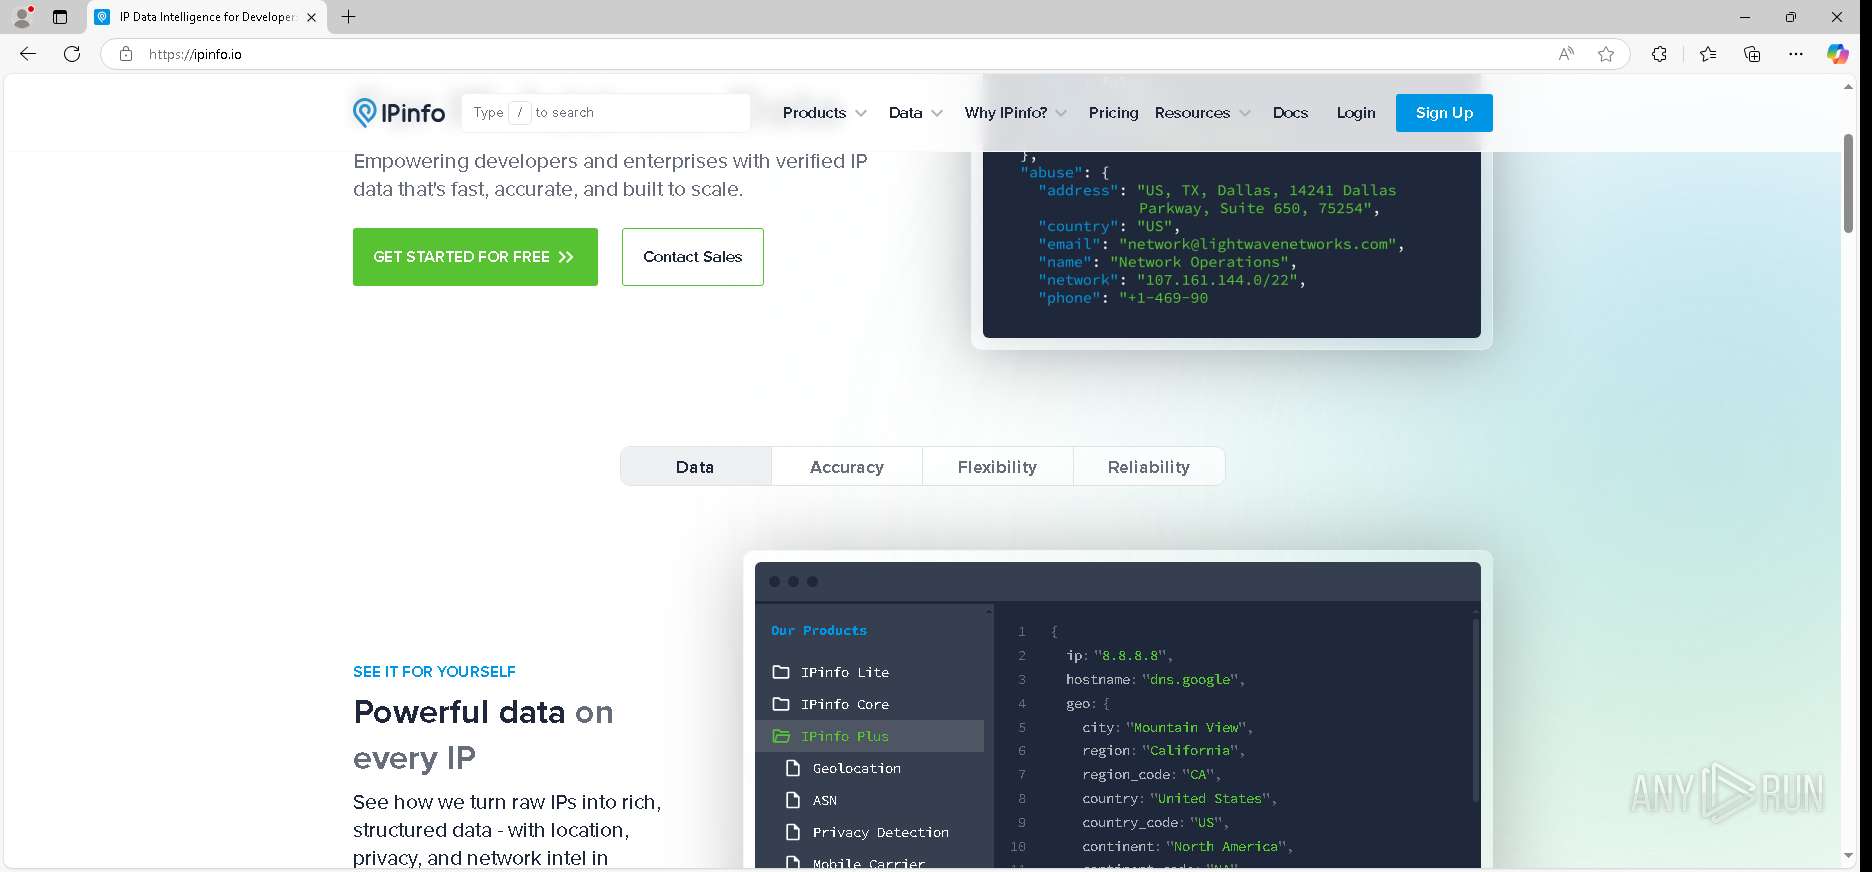1872x872 pixels.
Task: Click city "Mountain View" code line
Action: (1167, 728)
